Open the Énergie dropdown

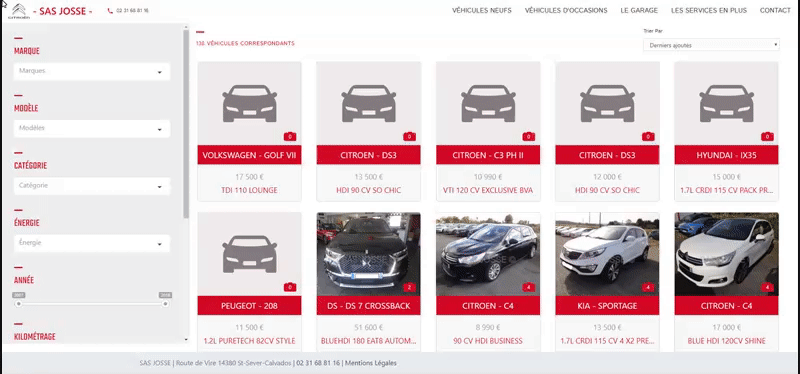[92, 243]
